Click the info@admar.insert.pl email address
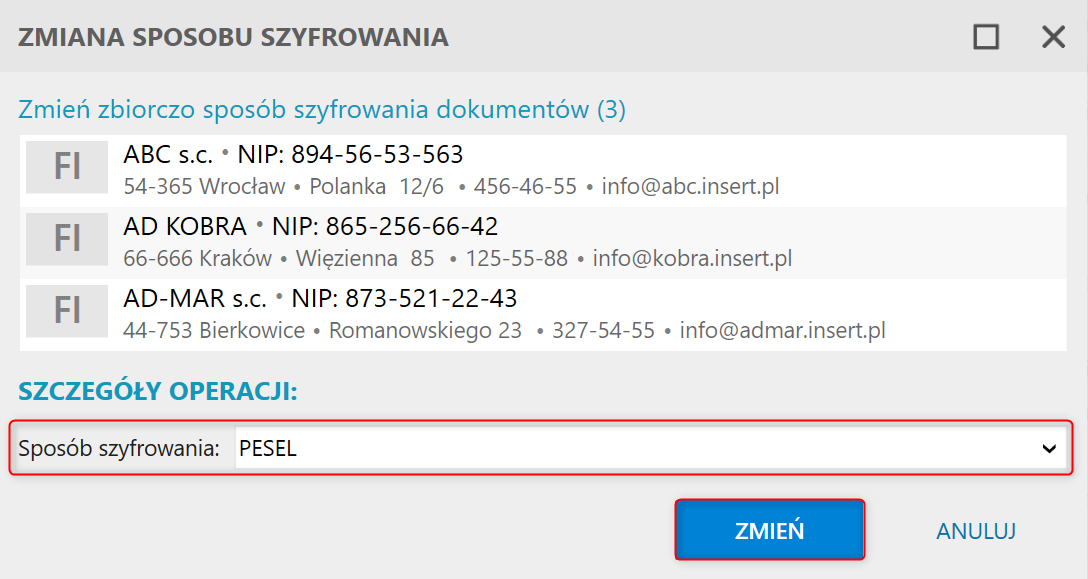The width and height of the screenshot is (1088, 579). click(782, 330)
